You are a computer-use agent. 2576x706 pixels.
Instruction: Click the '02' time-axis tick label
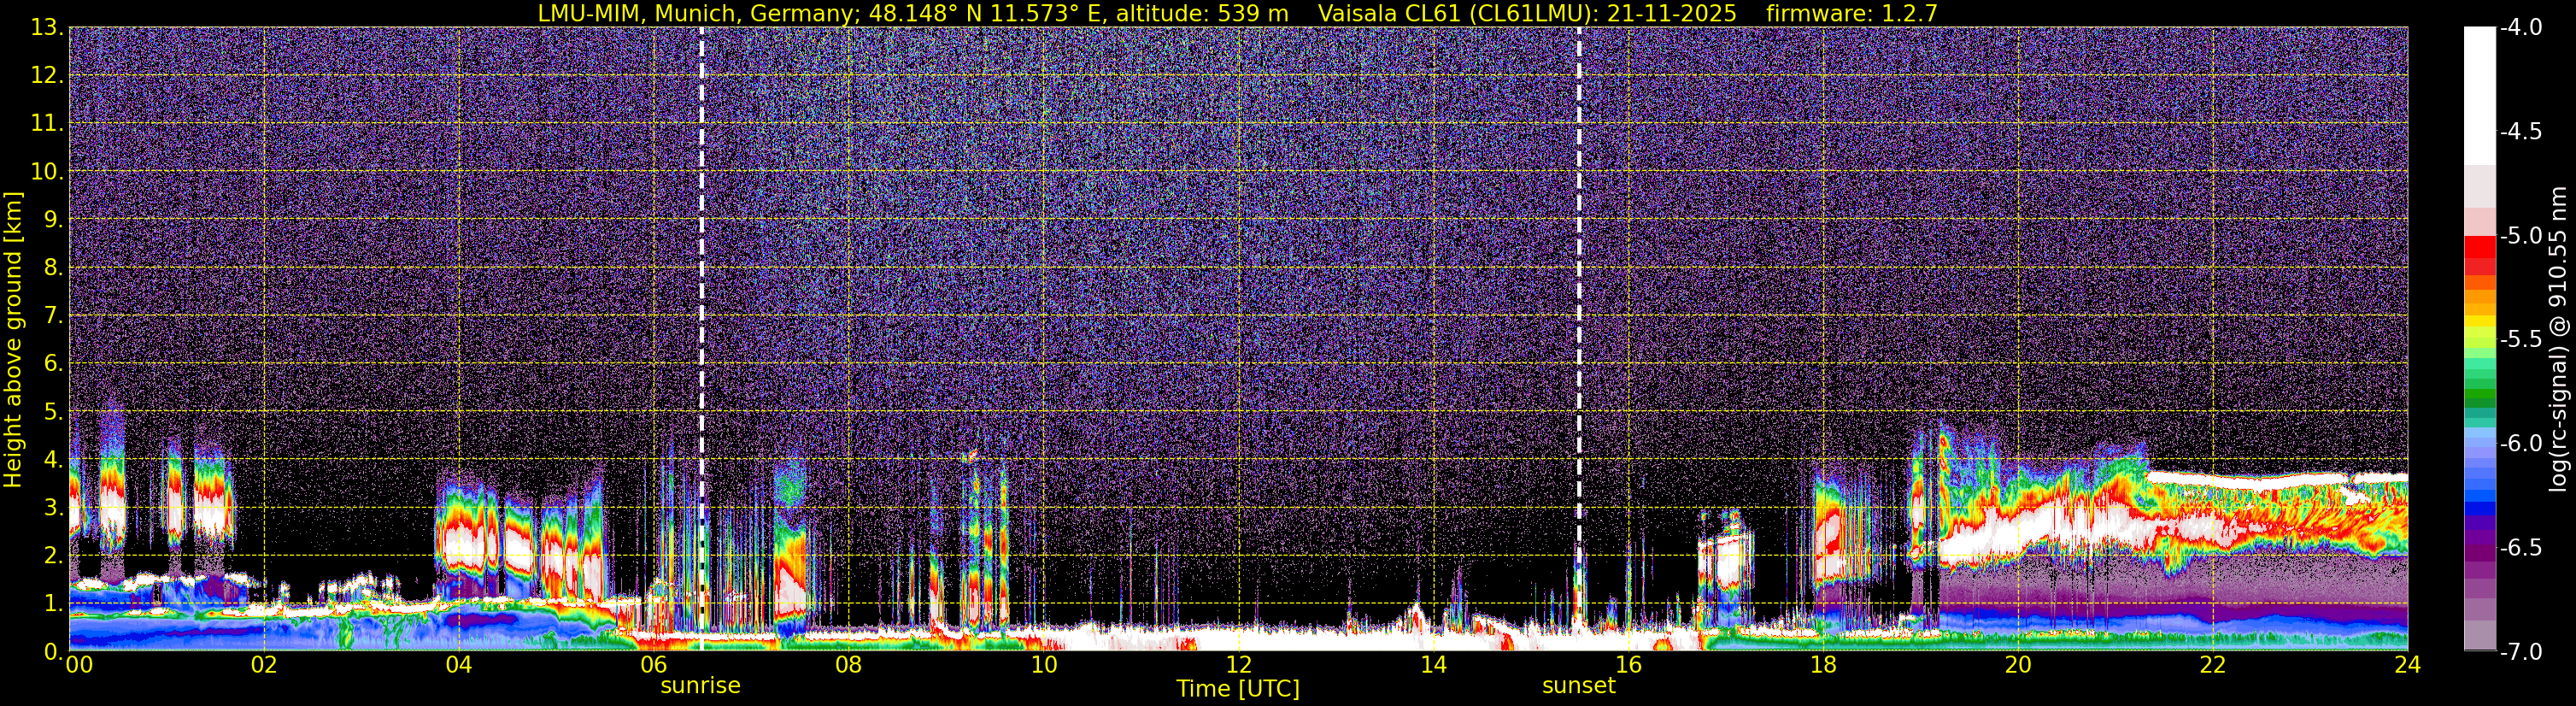(x=264, y=665)
